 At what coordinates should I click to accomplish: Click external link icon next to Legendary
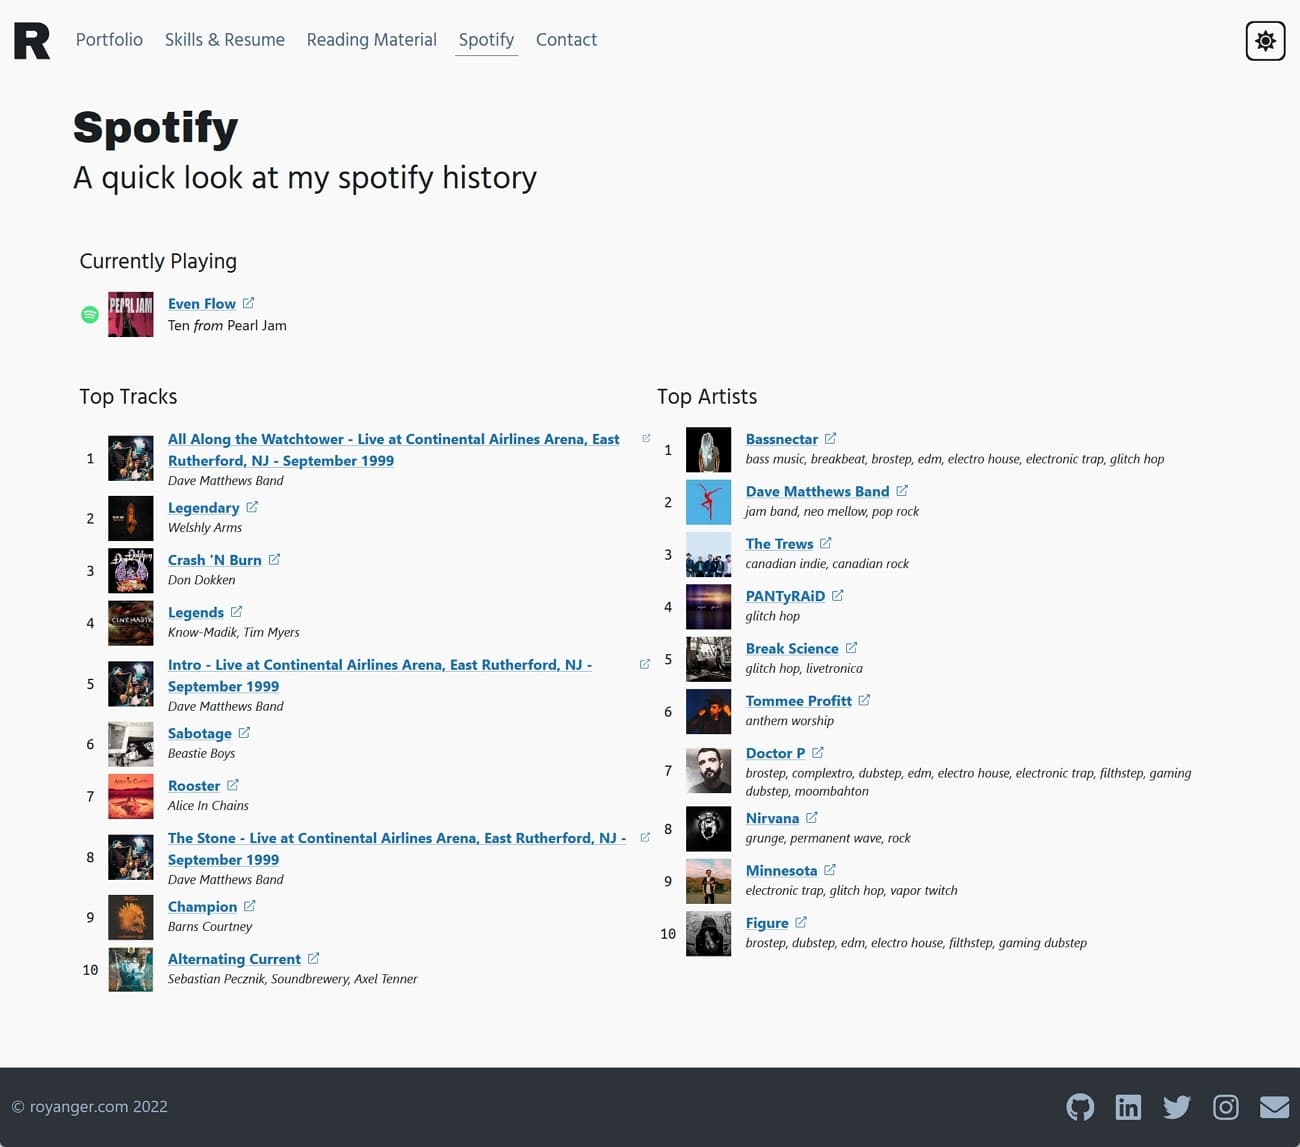click(252, 507)
